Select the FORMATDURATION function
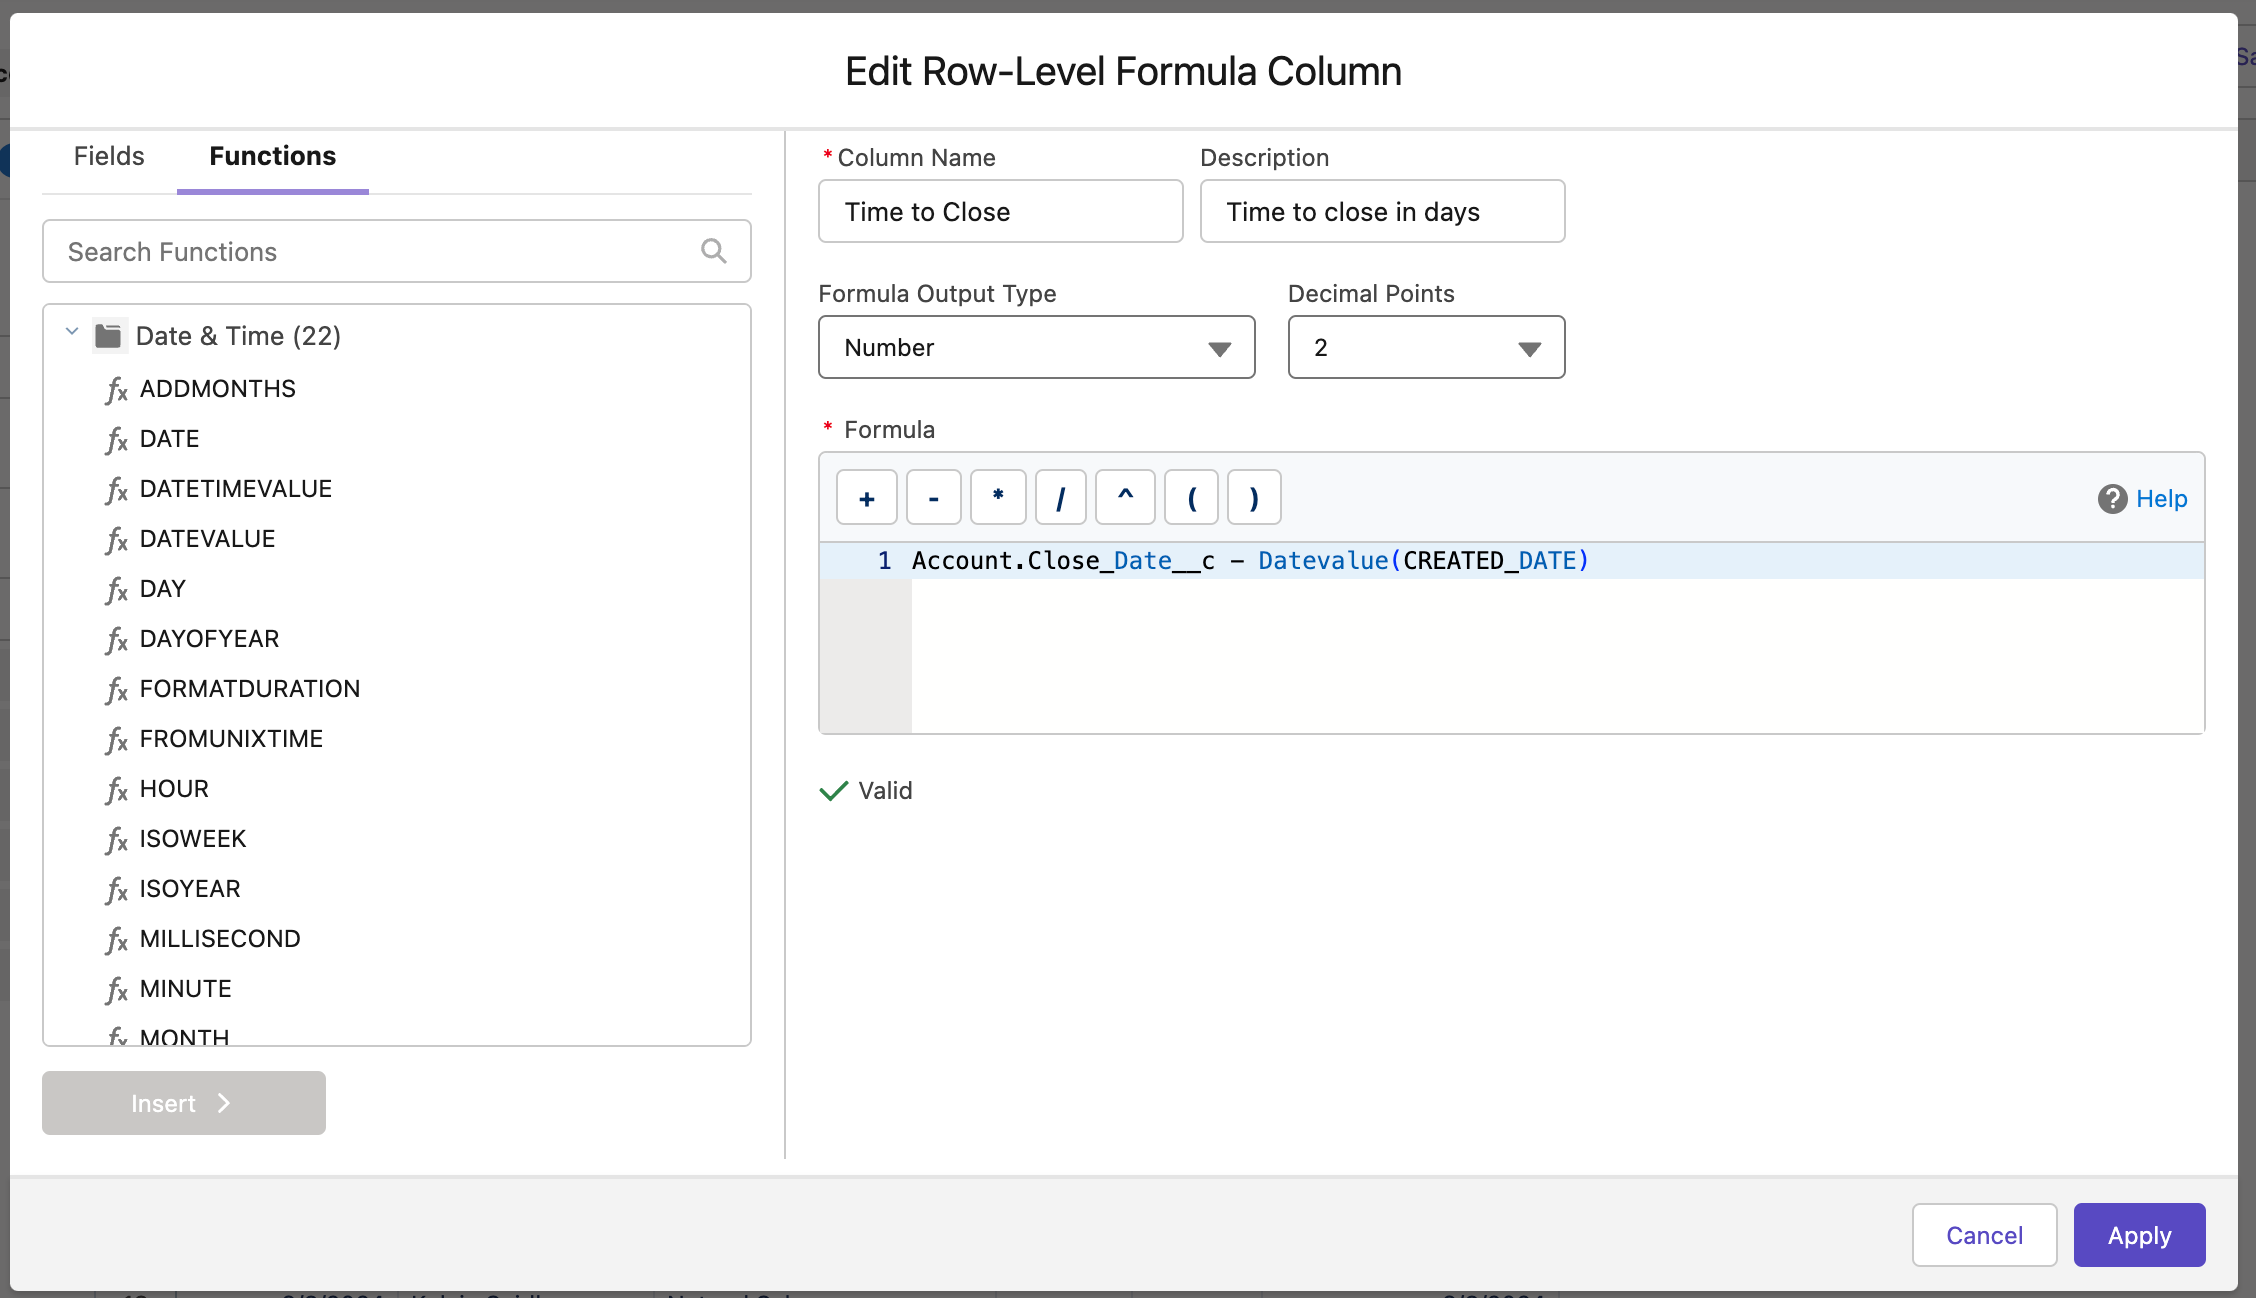 click(x=249, y=689)
